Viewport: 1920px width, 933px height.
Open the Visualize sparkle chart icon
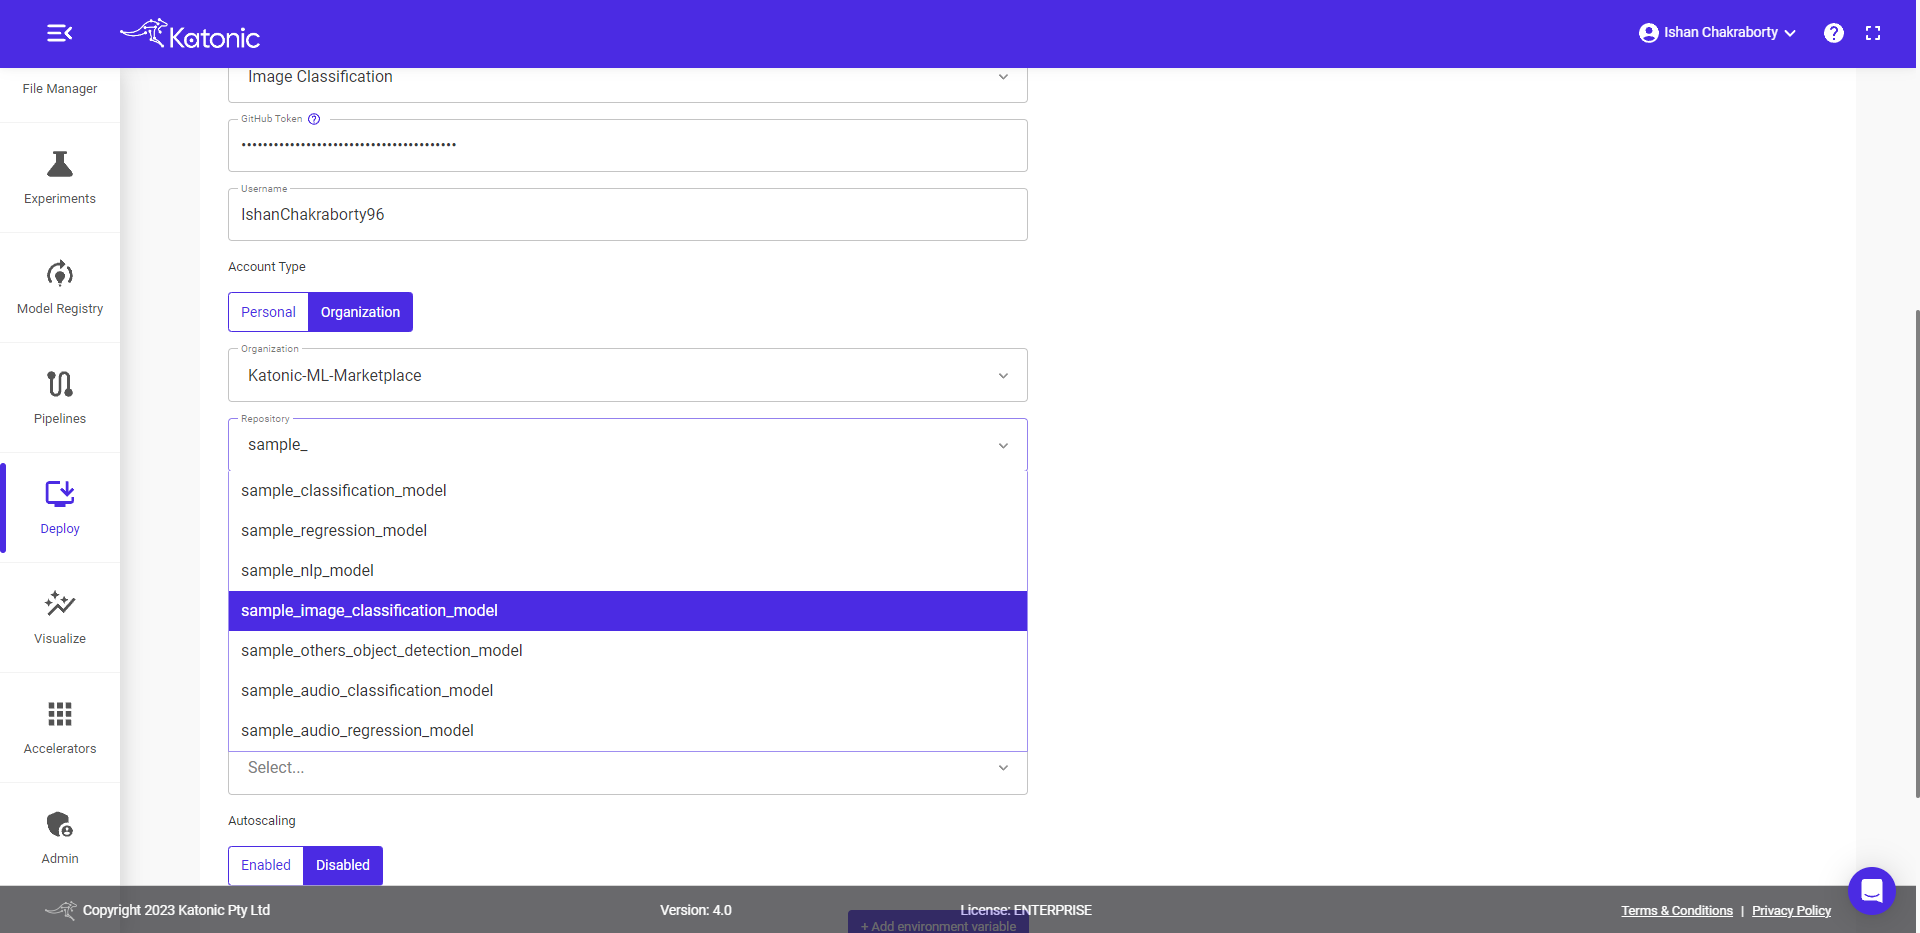pyautogui.click(x=60, y=604)
